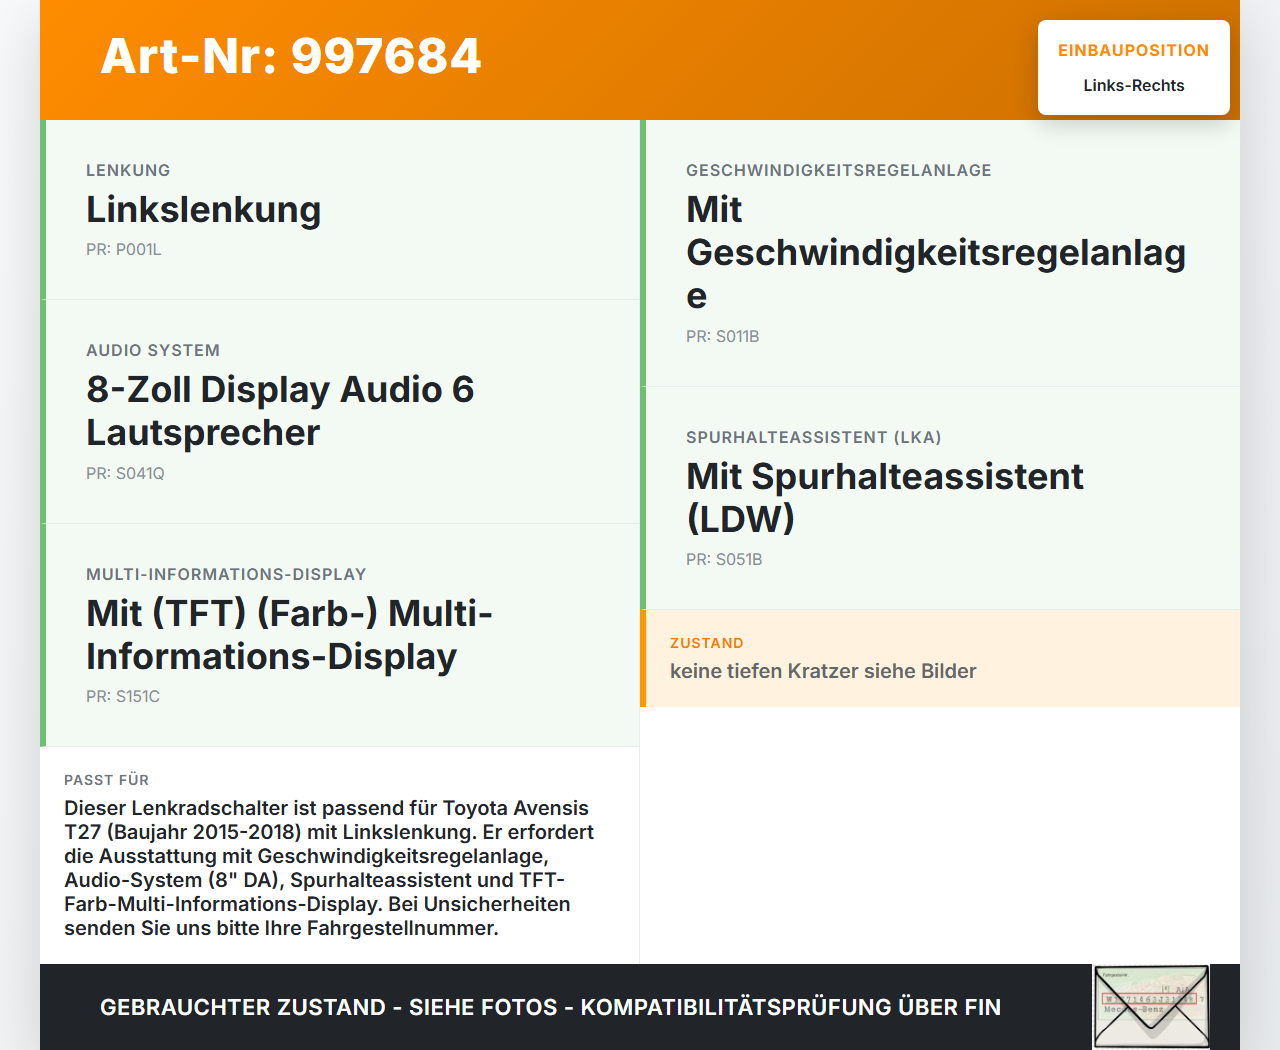Click the LENKUNG label
The height and width of the screenshot is (1050, 1280).
(128, 171)
